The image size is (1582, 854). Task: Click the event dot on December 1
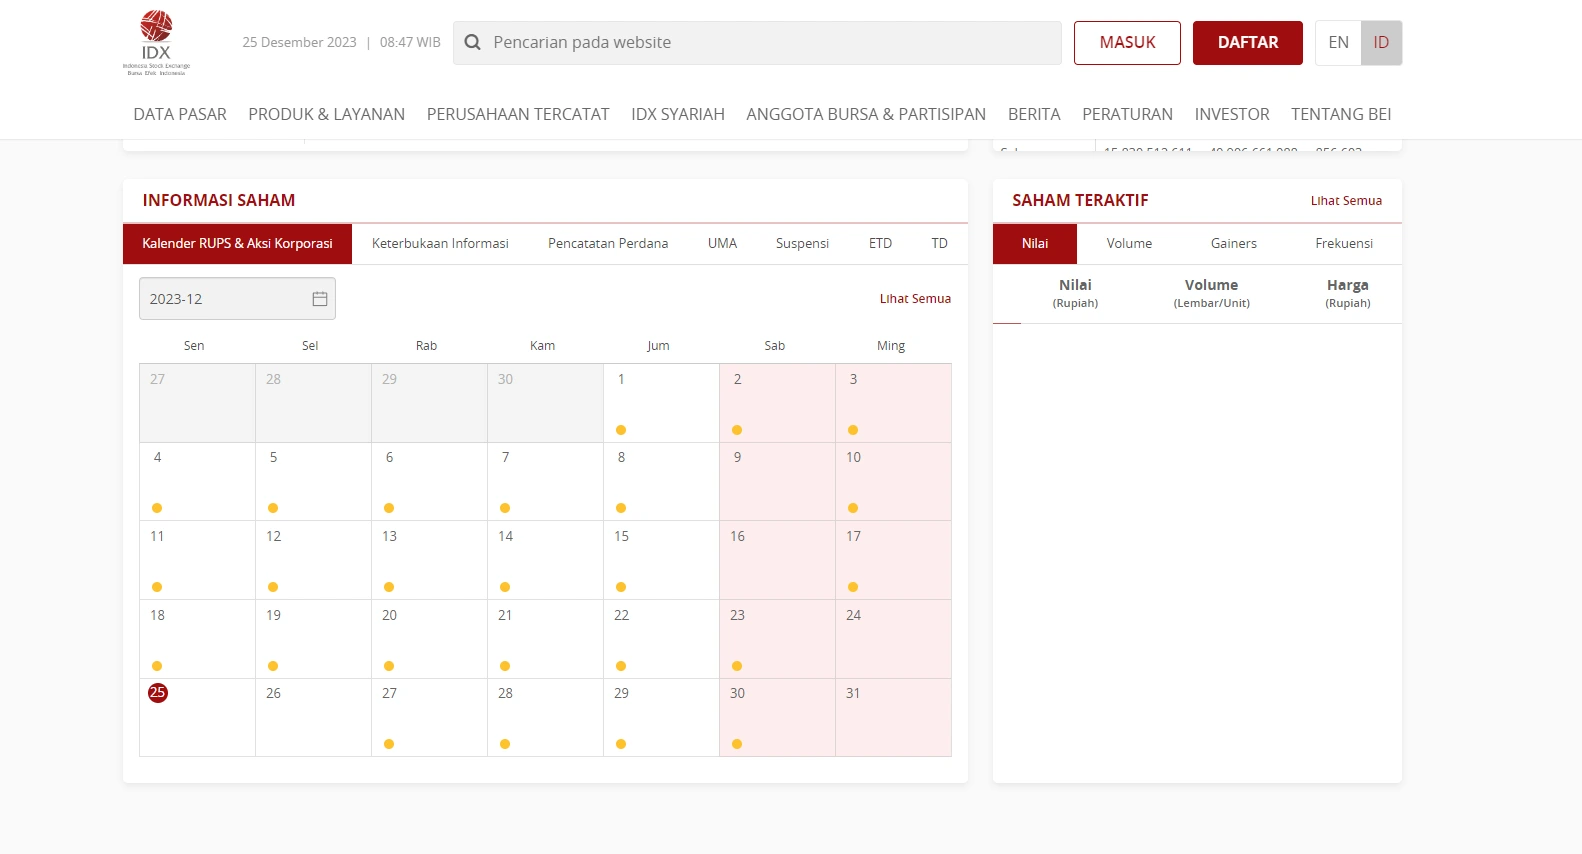point(621,430)
